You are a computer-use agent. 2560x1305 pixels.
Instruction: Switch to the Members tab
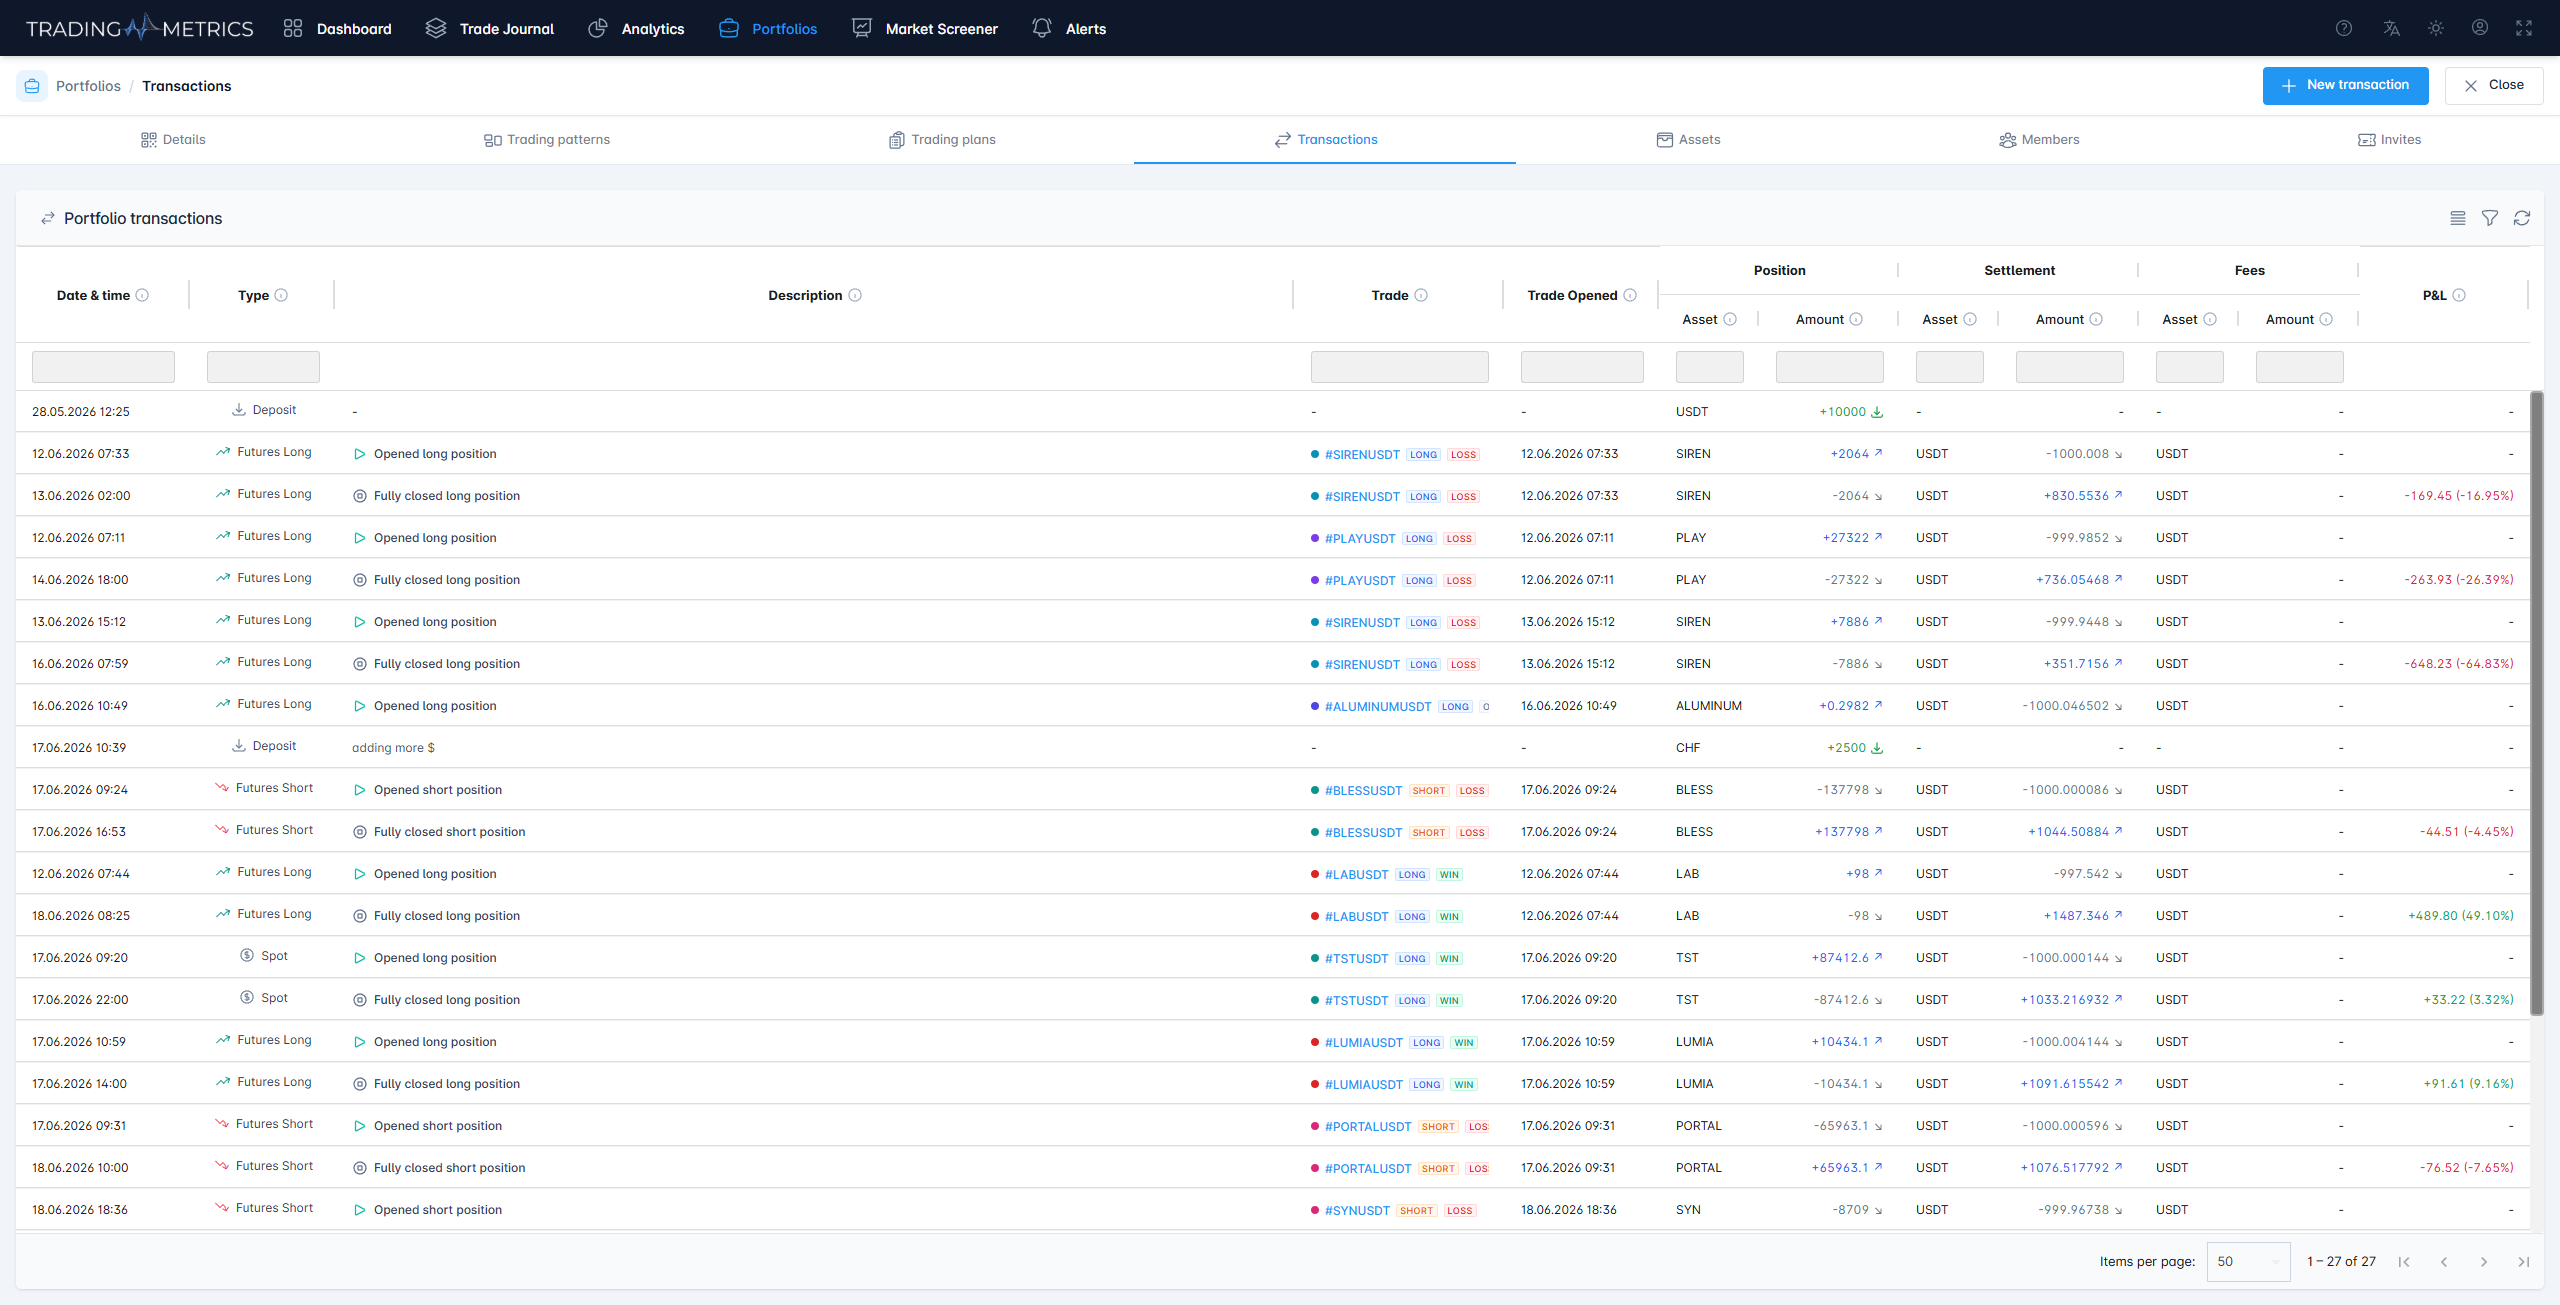(2039, 139)
